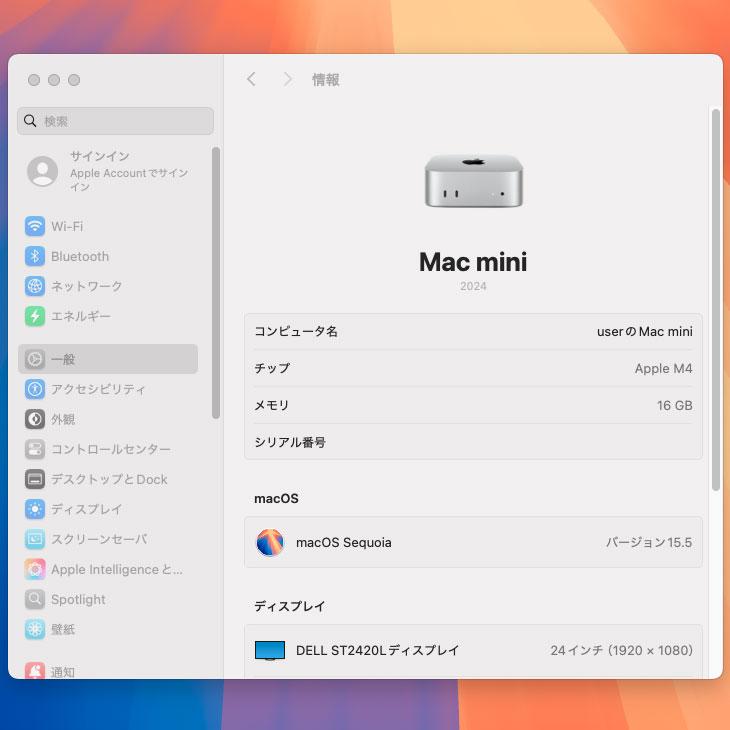
Task: Click the 'ディスプレイ' section heading in main pane
Action: (290, 606)
